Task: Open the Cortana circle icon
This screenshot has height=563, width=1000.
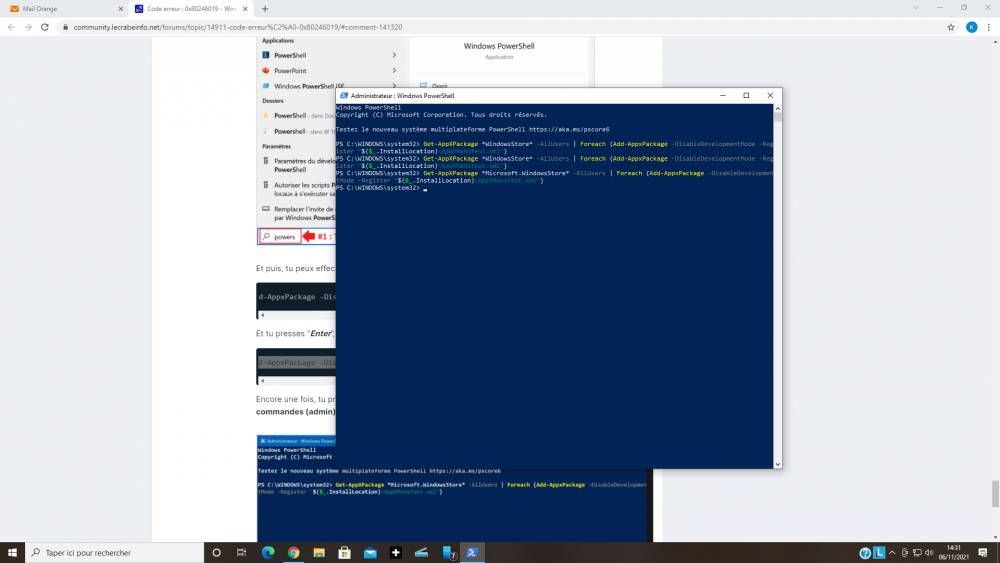Action: click(x=216, y=552)
